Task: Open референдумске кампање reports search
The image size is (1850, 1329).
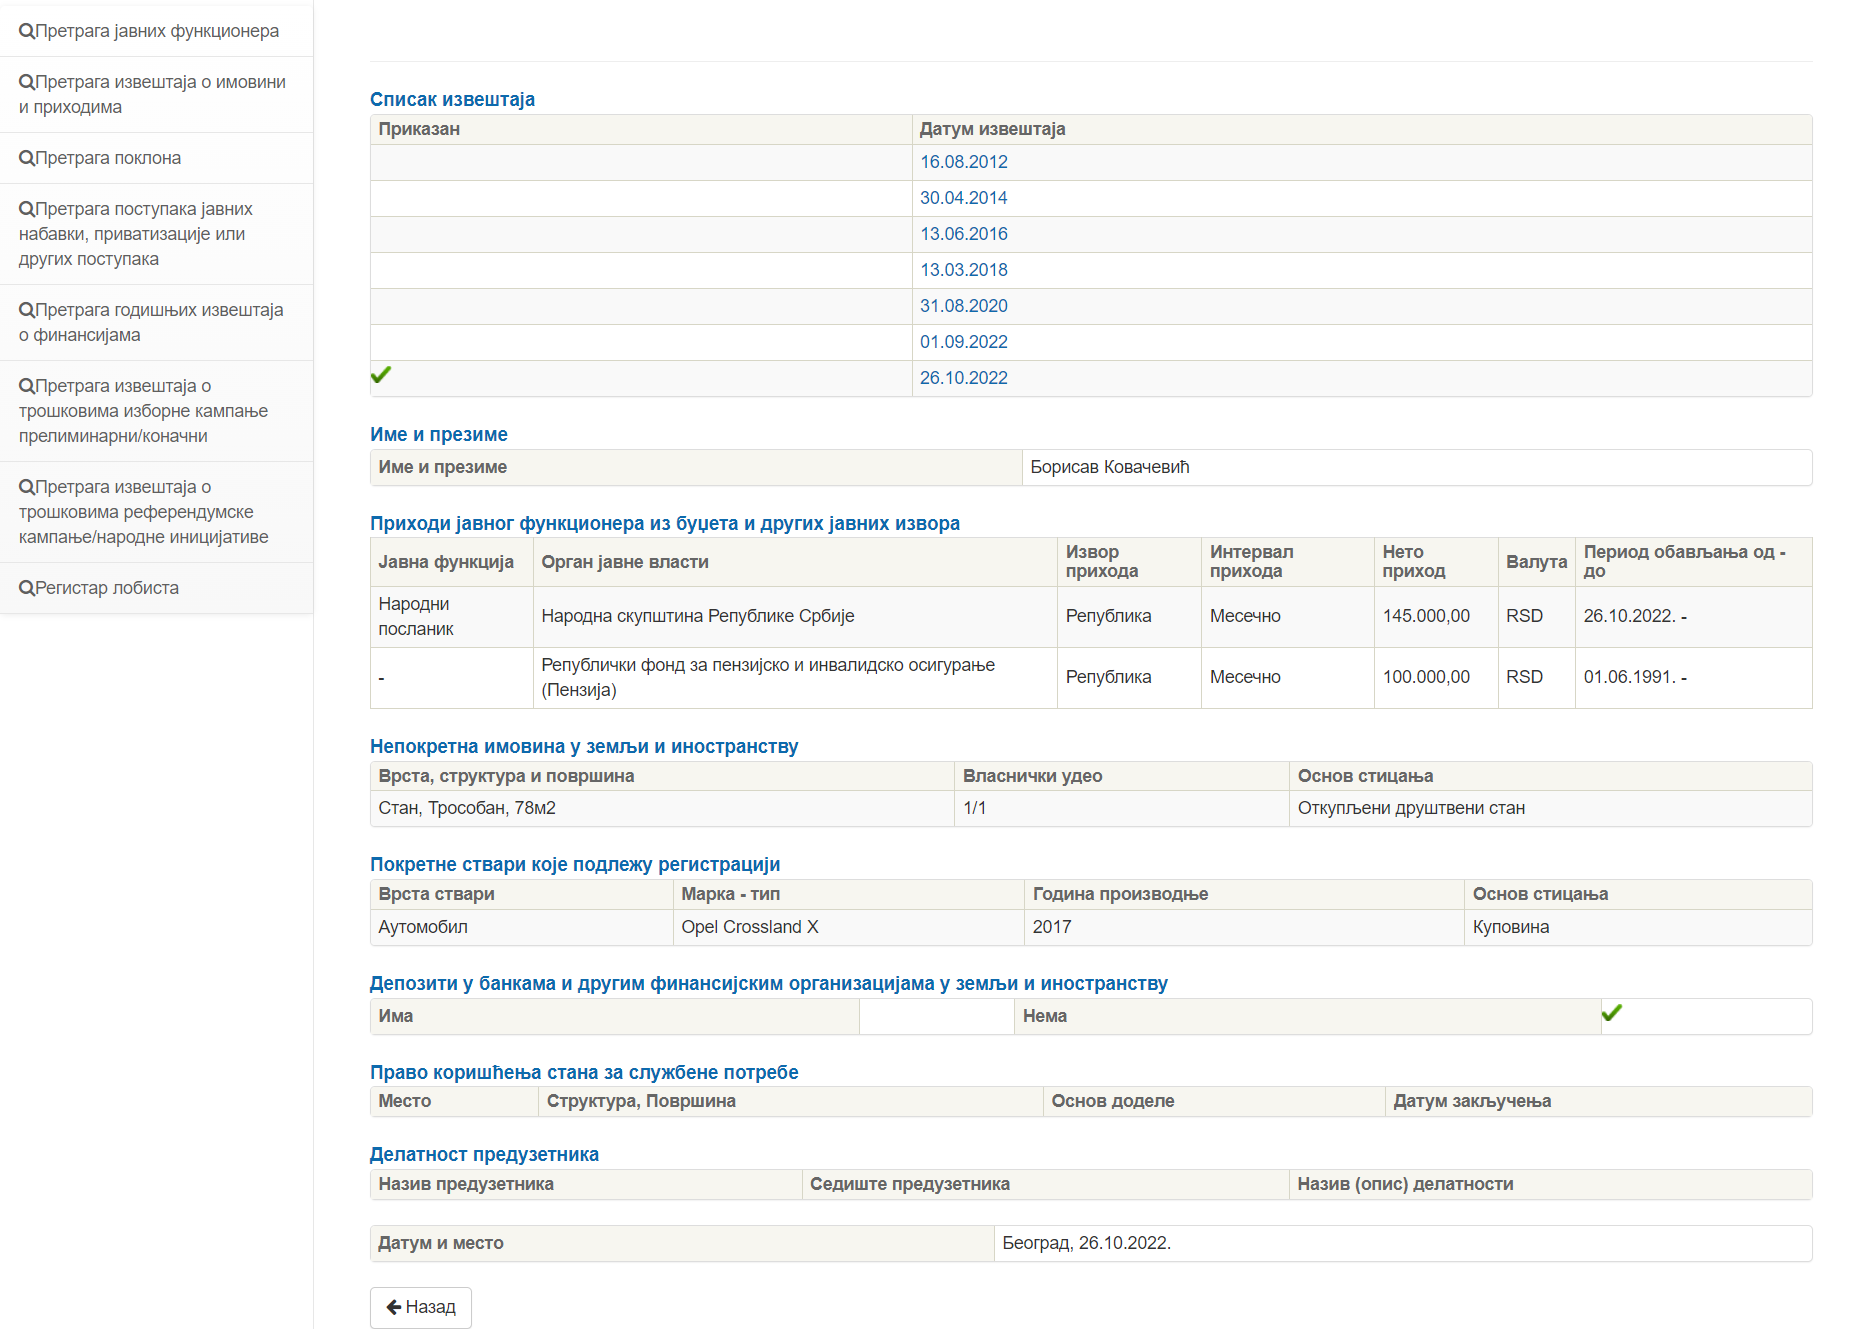Action: tap(145, 512)
